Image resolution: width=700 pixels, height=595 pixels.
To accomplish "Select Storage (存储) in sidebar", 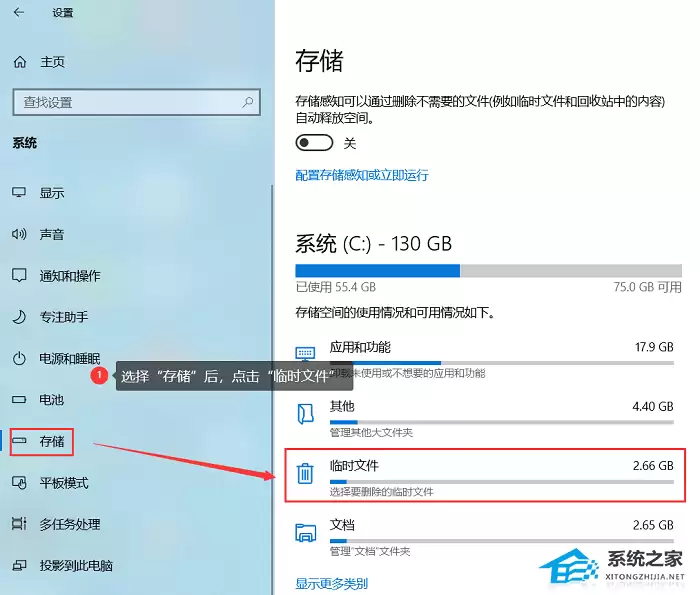I will 42,441.
